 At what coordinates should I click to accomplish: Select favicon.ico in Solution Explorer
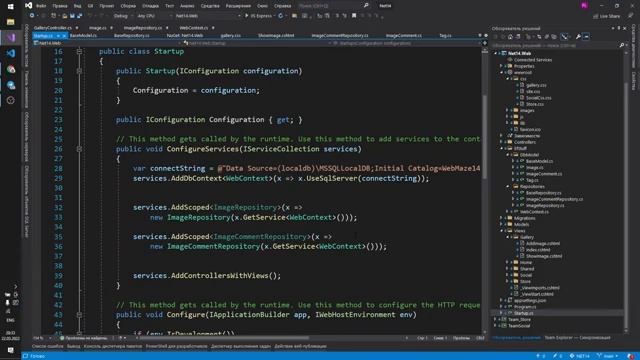tap(530, 129)
